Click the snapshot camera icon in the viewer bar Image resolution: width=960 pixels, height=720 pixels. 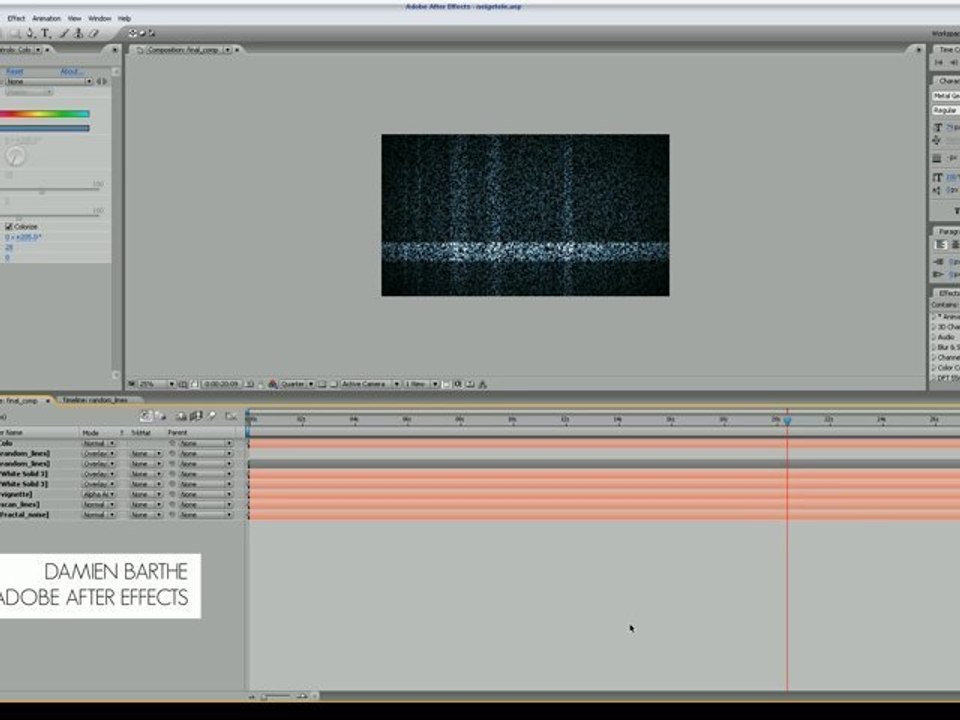click(250, 384)
